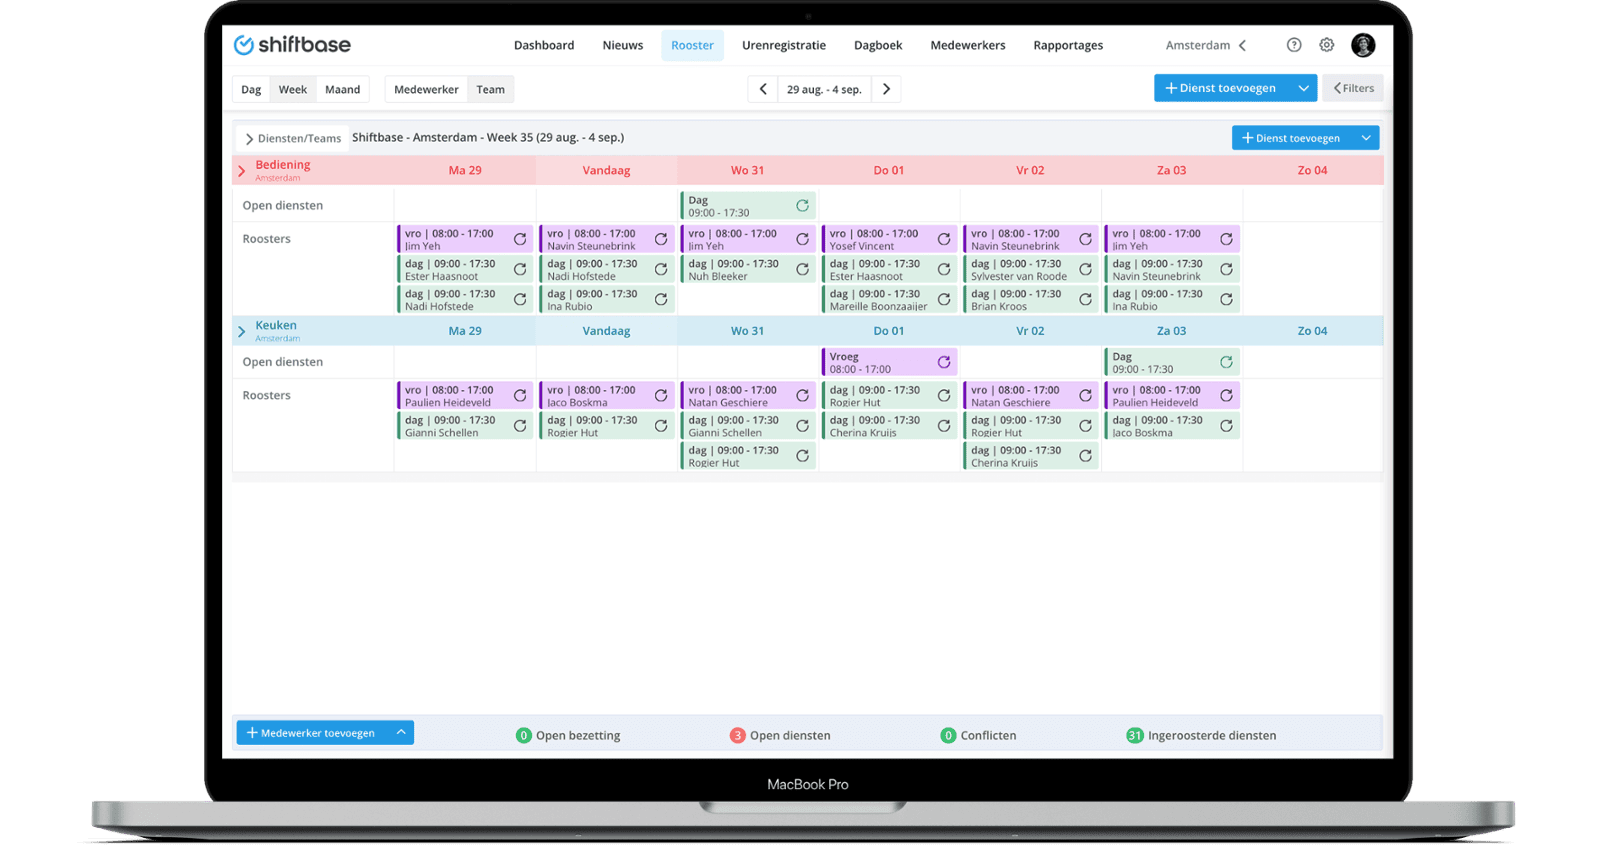Image resolution: width=1600 pixels, height=865 pixels.
Task: Go to previous week arrow
Action: click(x=763, y=89)
